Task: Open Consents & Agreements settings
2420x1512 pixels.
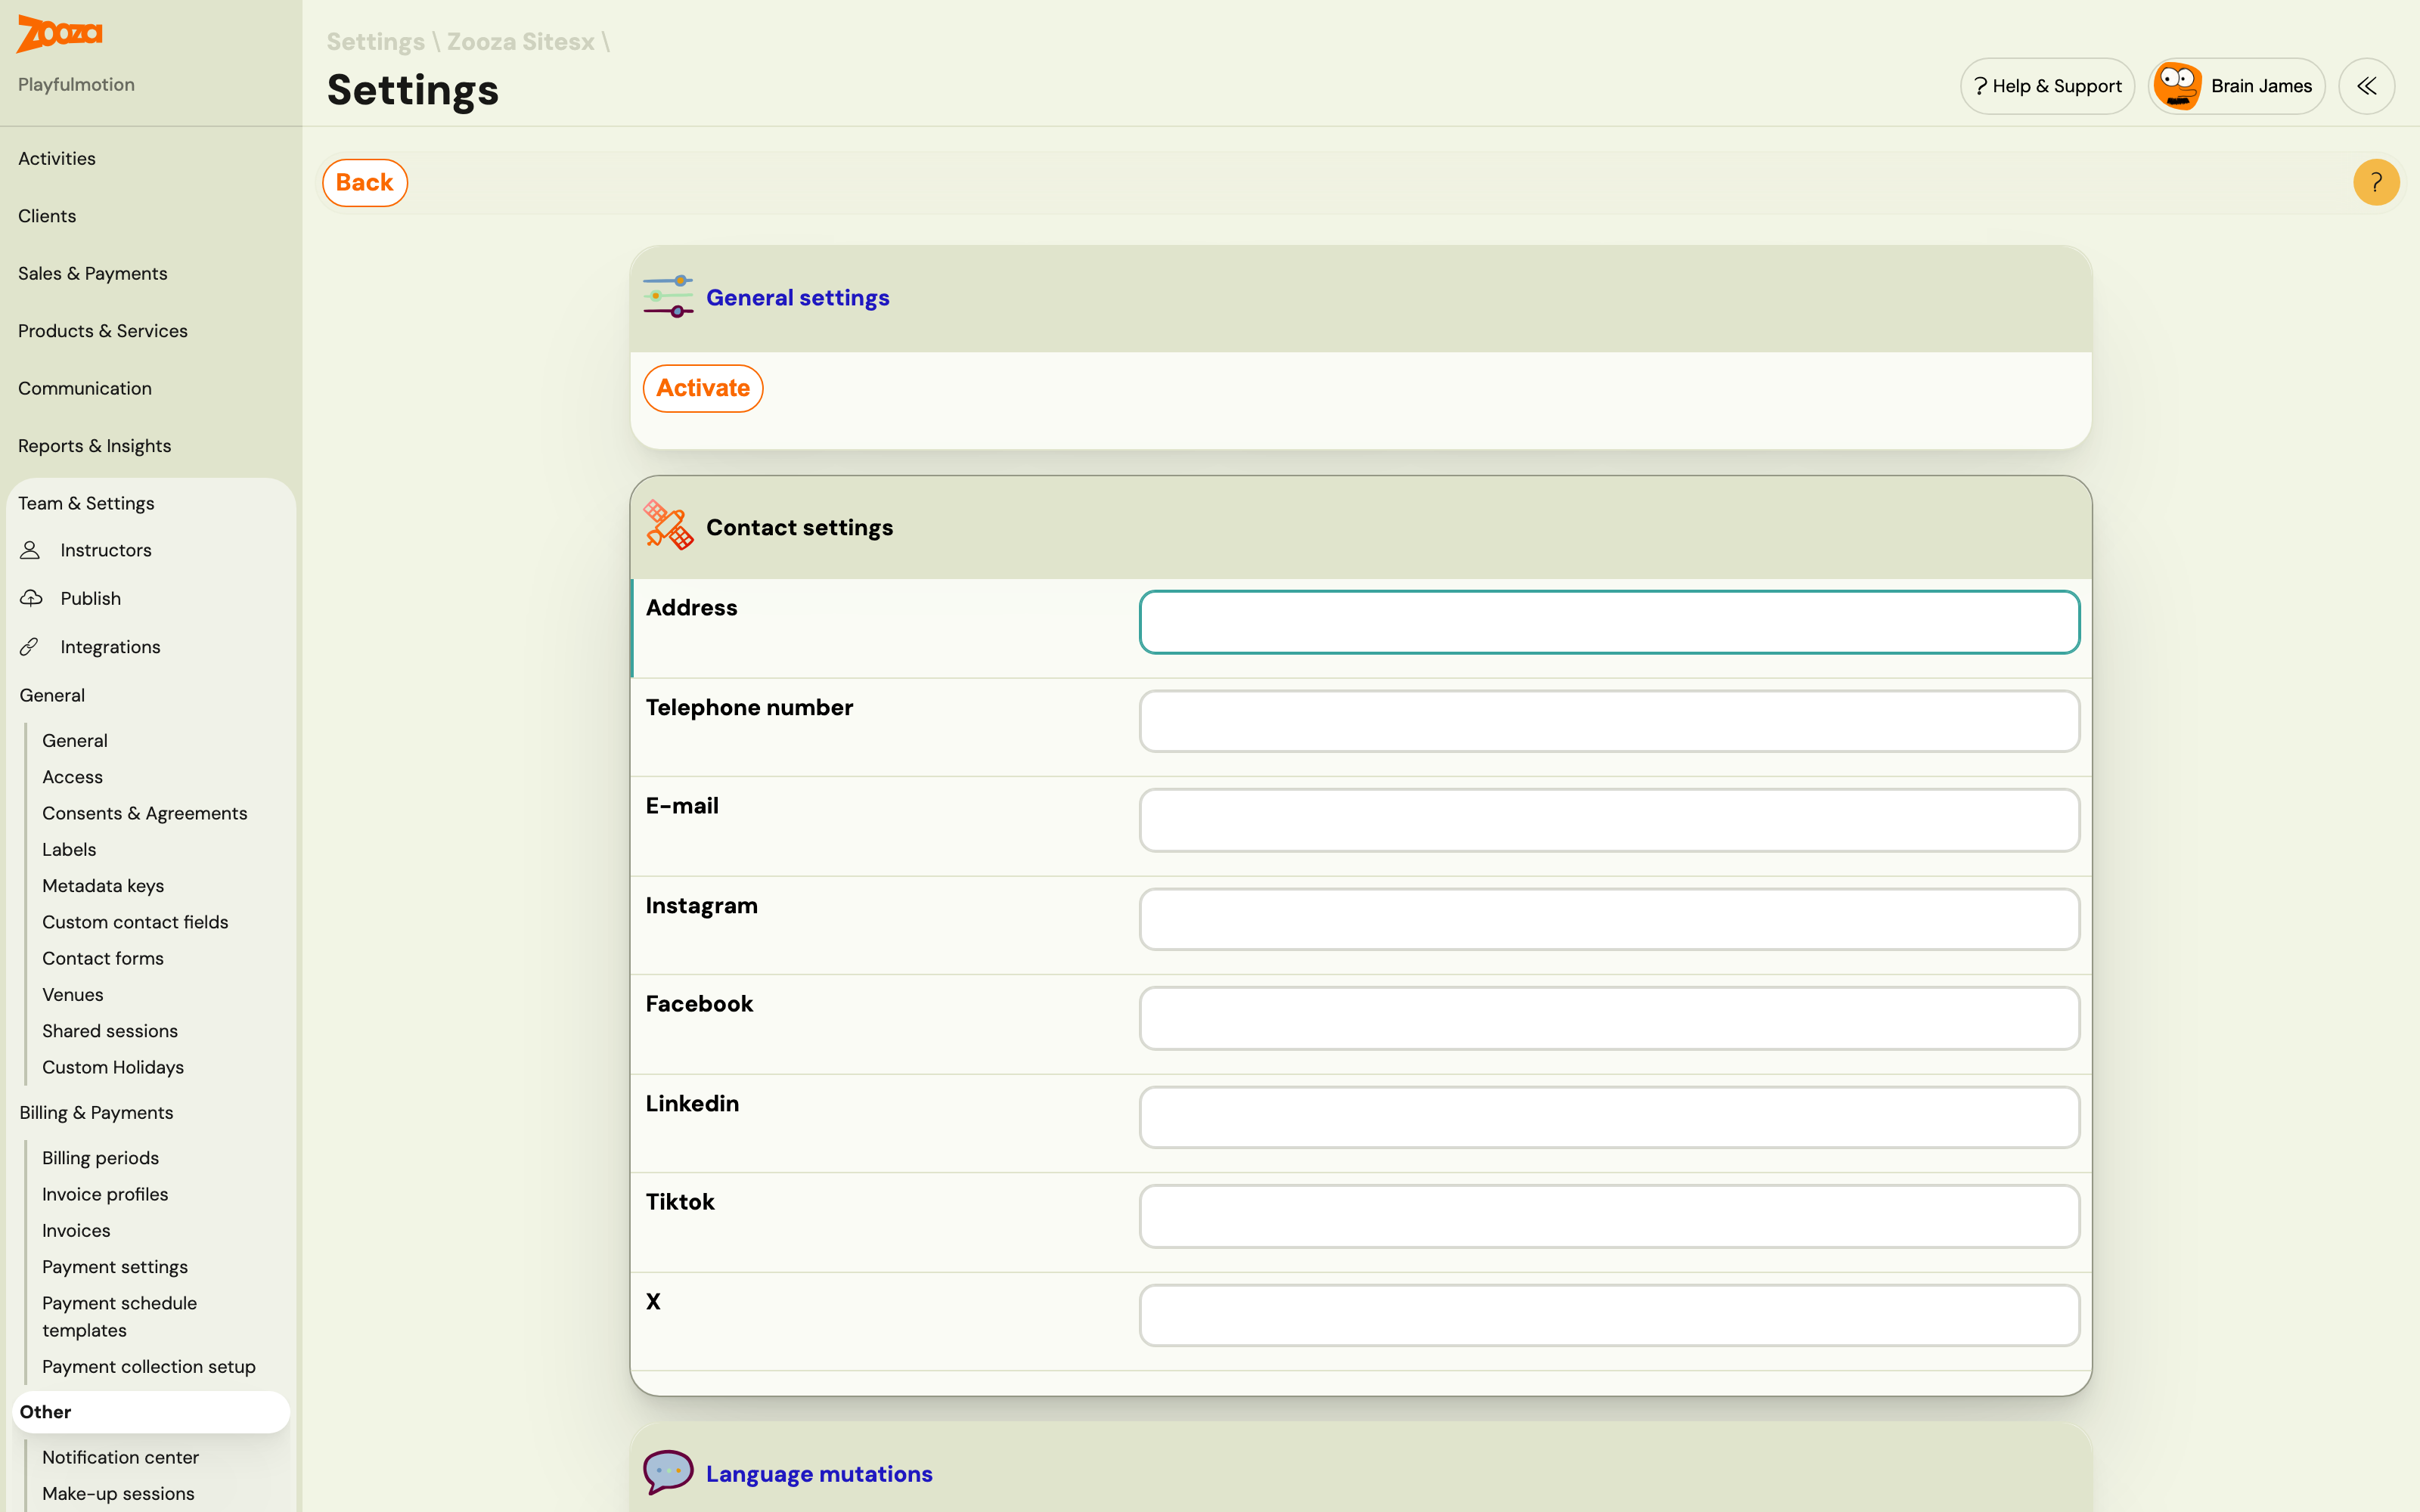Action: [x=145, y=813]
